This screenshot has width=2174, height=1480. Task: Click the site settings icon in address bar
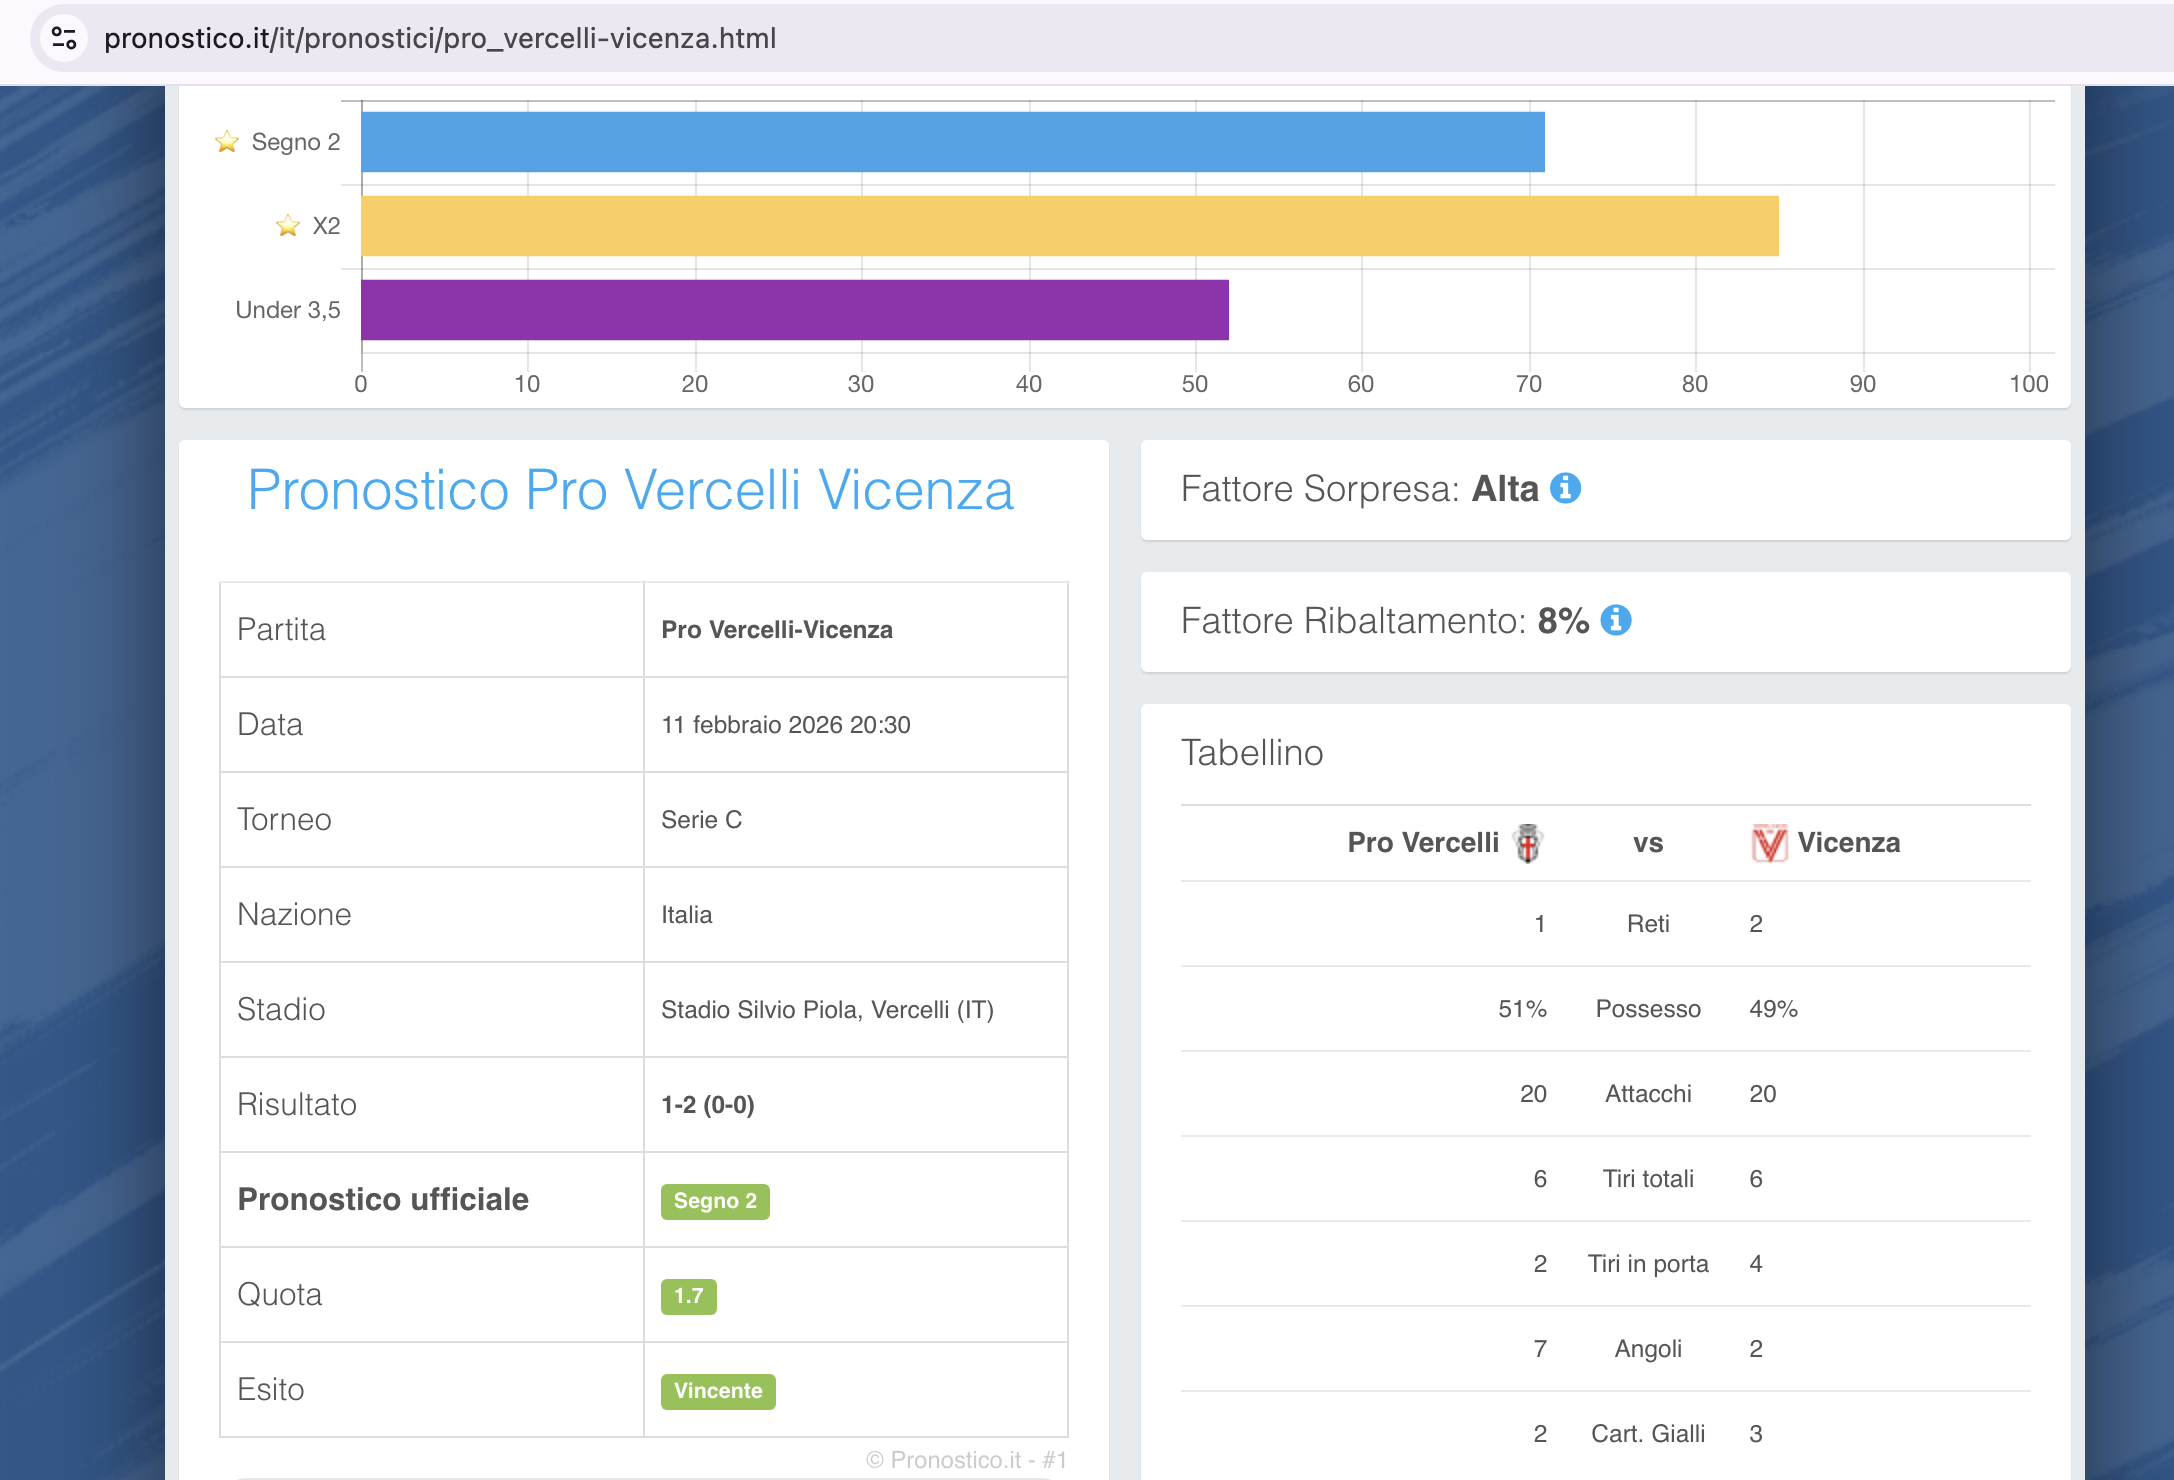point(64,38)
